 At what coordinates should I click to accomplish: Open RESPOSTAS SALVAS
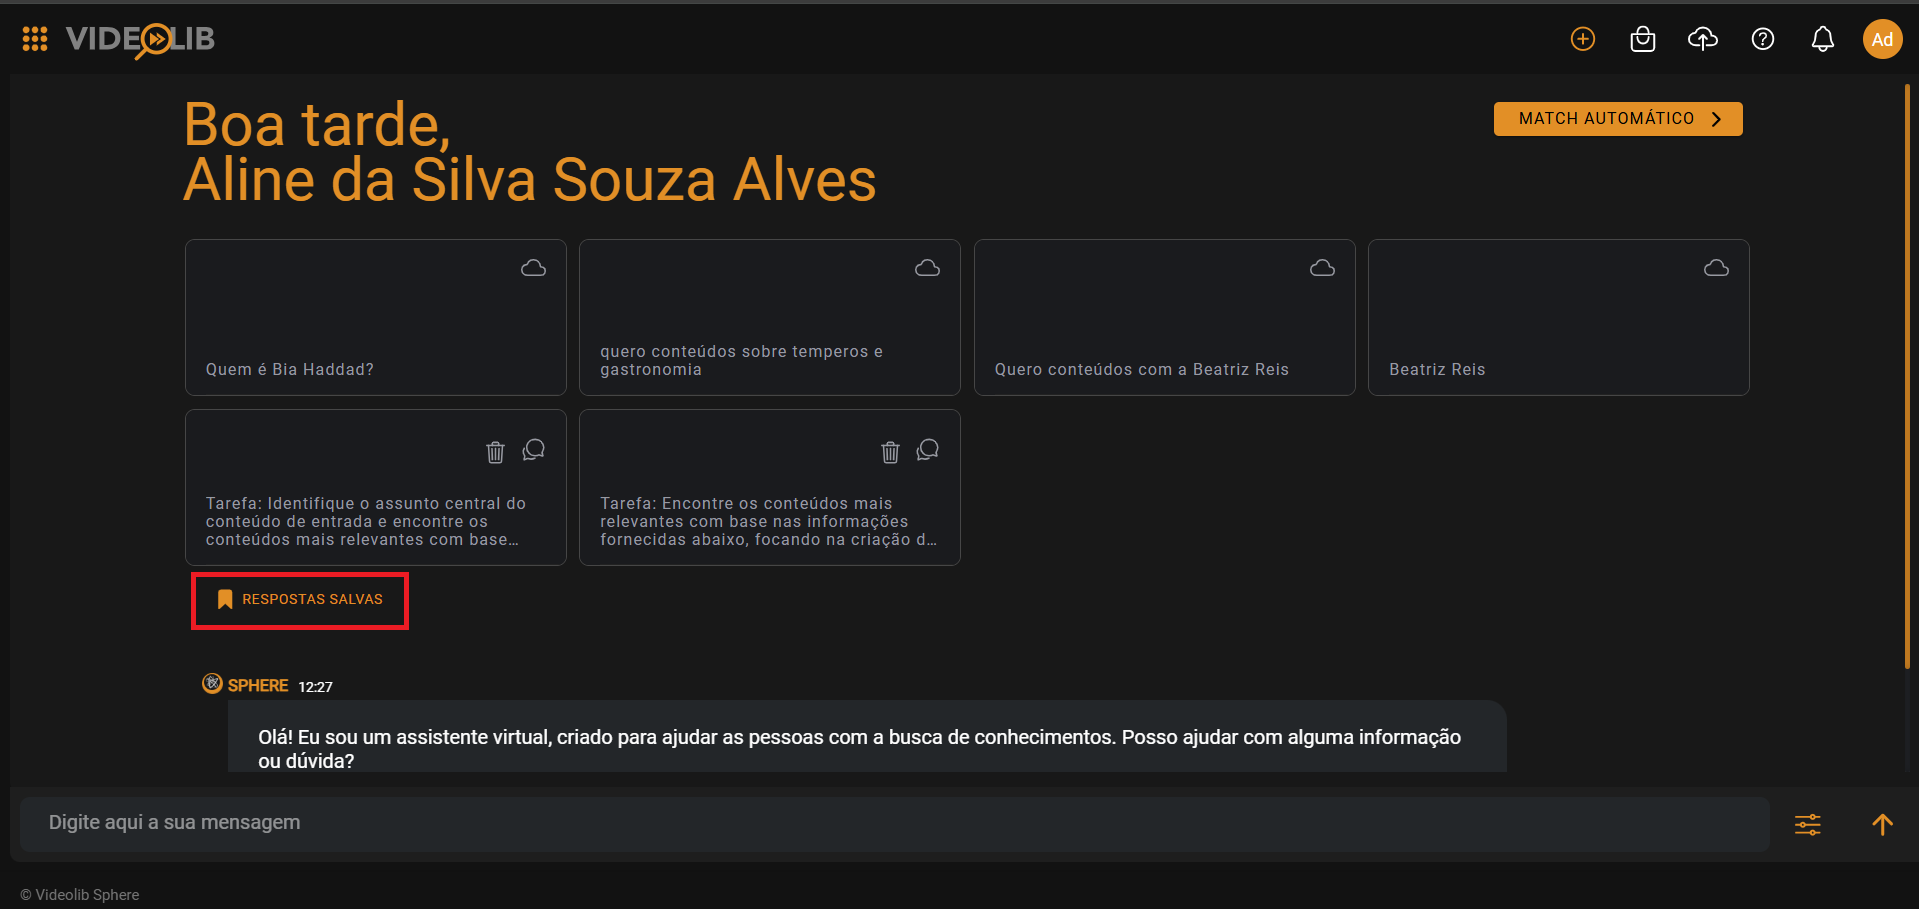[x=299, y=599]
